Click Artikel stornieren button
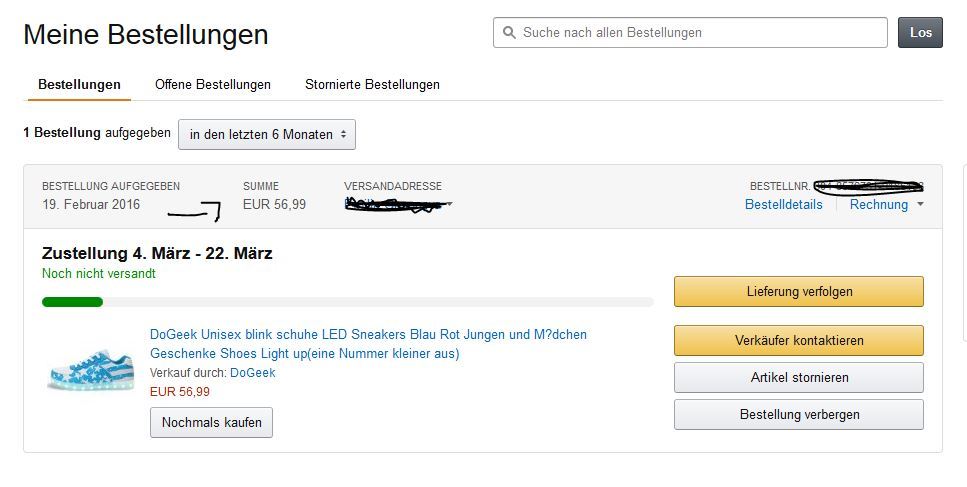967x487 pixels. [x=799, y=377]
